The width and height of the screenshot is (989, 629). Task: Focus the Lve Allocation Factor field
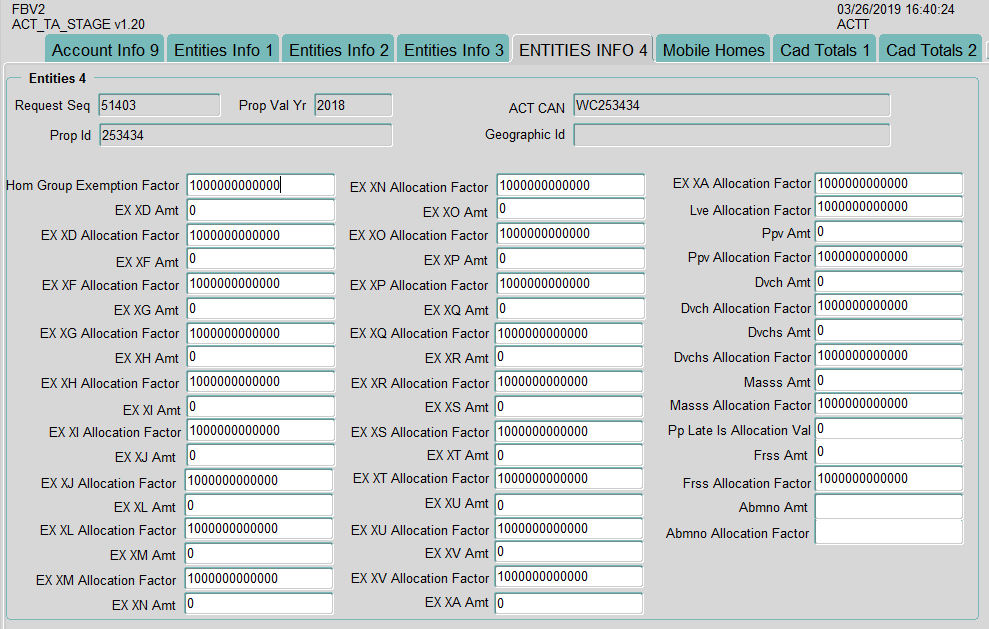click(x=888, y=207)
